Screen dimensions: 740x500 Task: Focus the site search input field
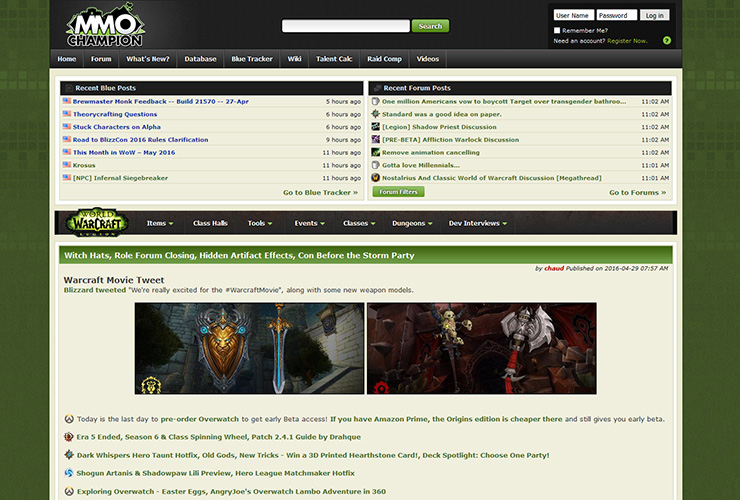(345, 26)
